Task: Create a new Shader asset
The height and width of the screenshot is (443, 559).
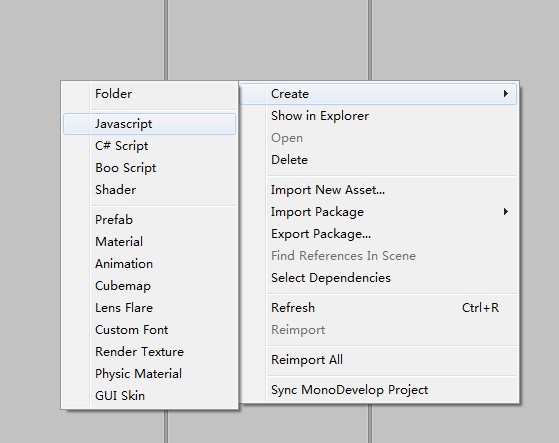Action: 149,190
